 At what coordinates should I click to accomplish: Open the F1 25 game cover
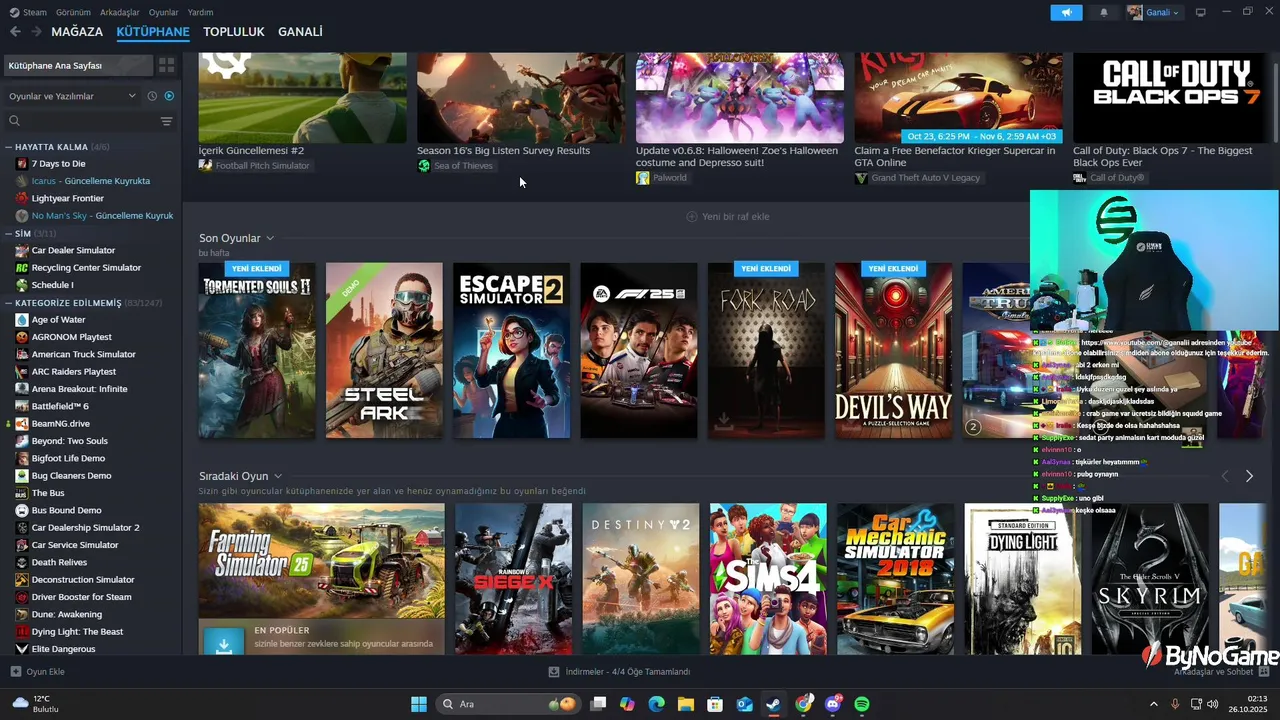coord(639,350)
